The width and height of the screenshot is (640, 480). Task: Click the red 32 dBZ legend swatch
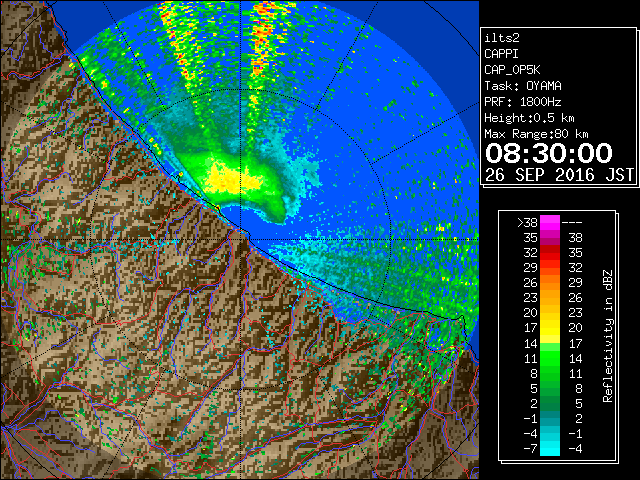click(550, 253)
